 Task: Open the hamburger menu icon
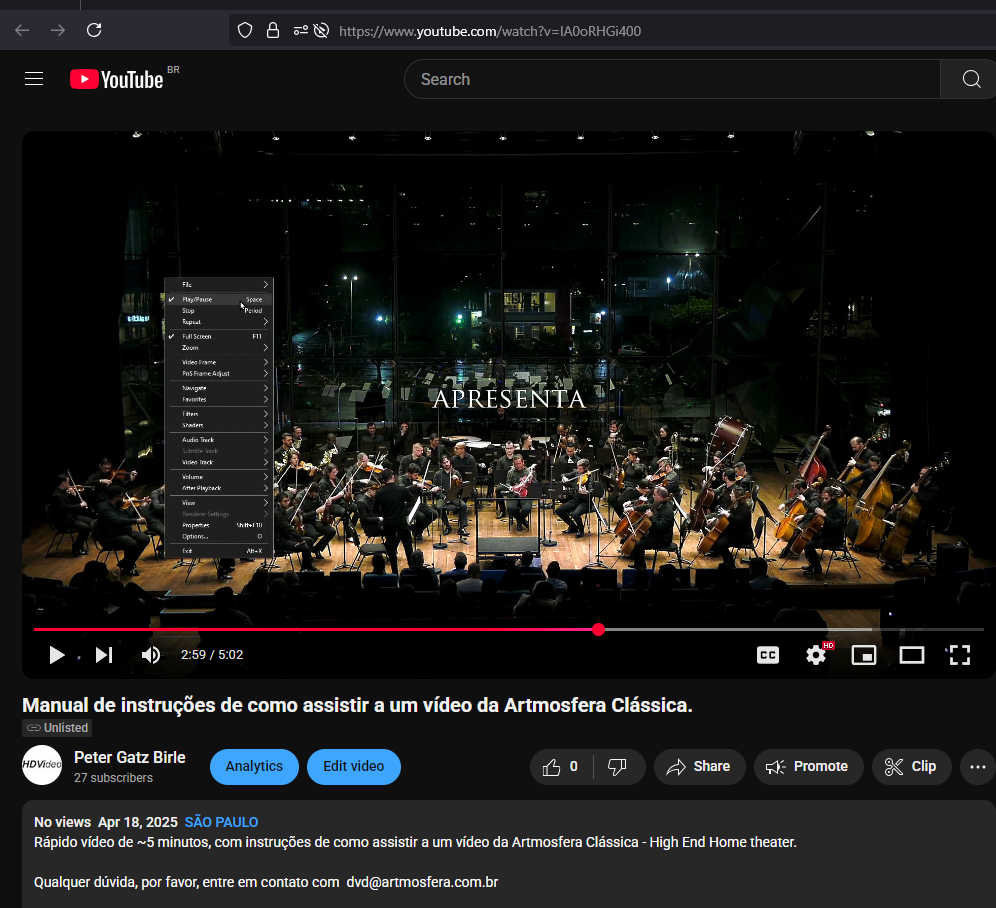coord(33,78)
